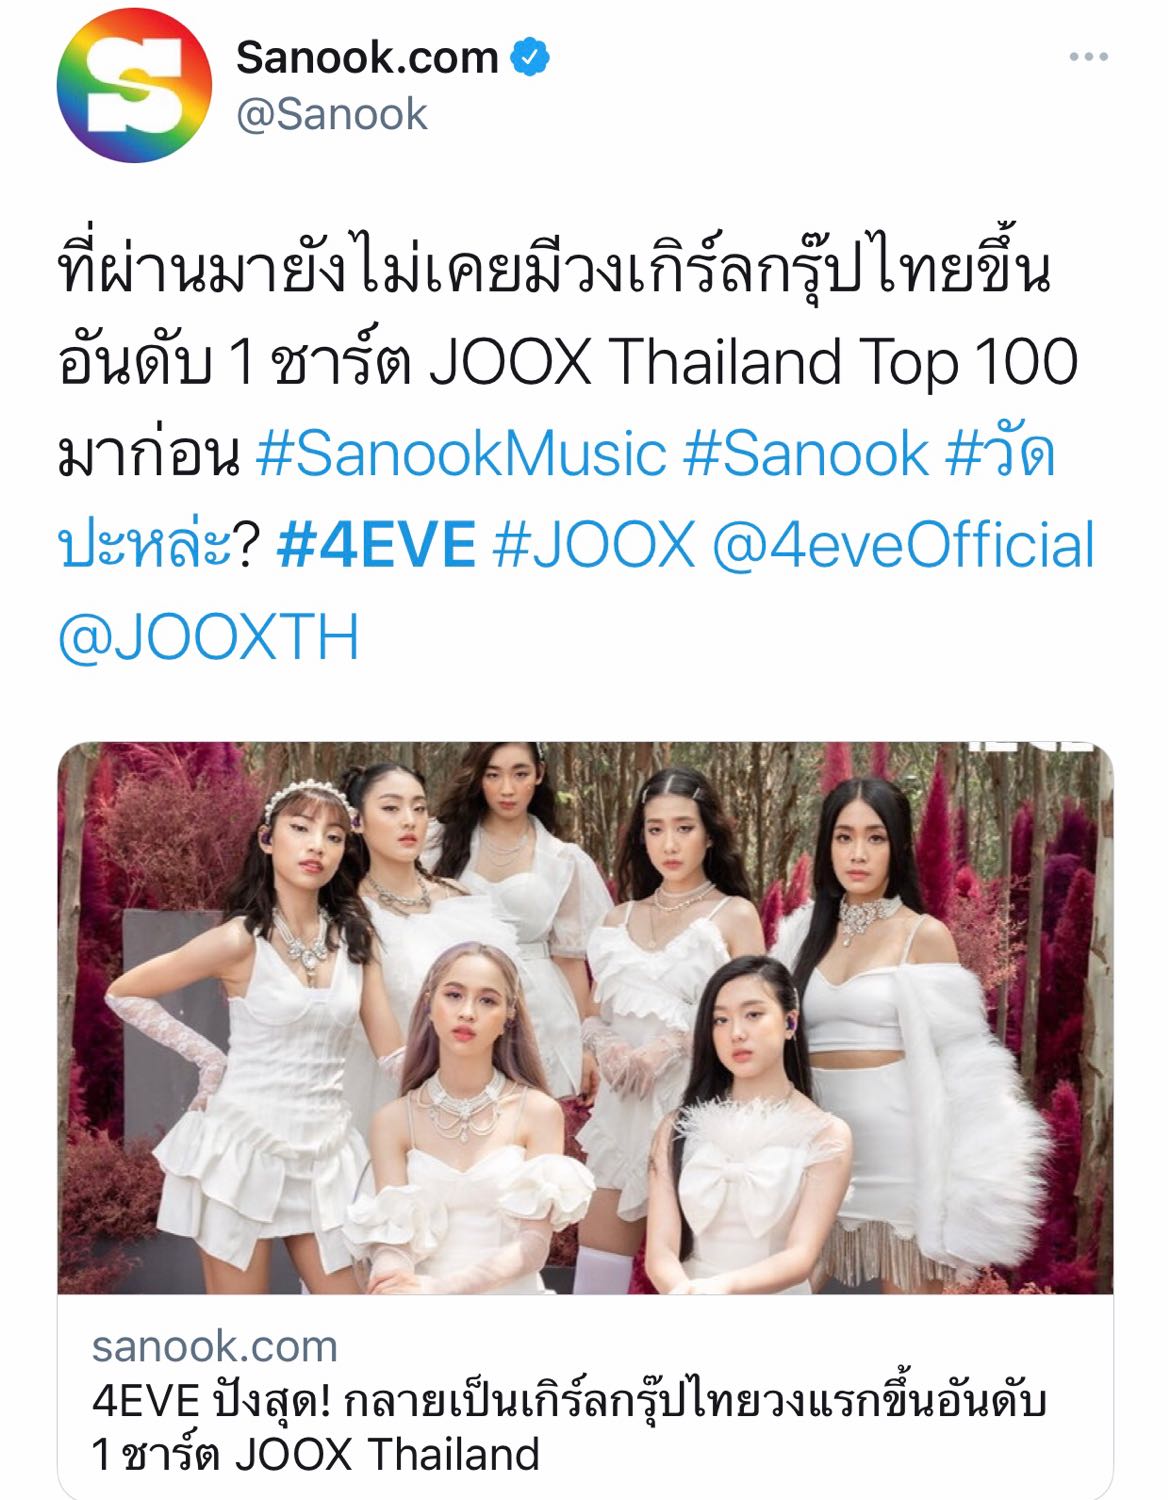
Task: Open the bold #4EVE hashtag
Action: pyautogui.click(x=376, y=546)
